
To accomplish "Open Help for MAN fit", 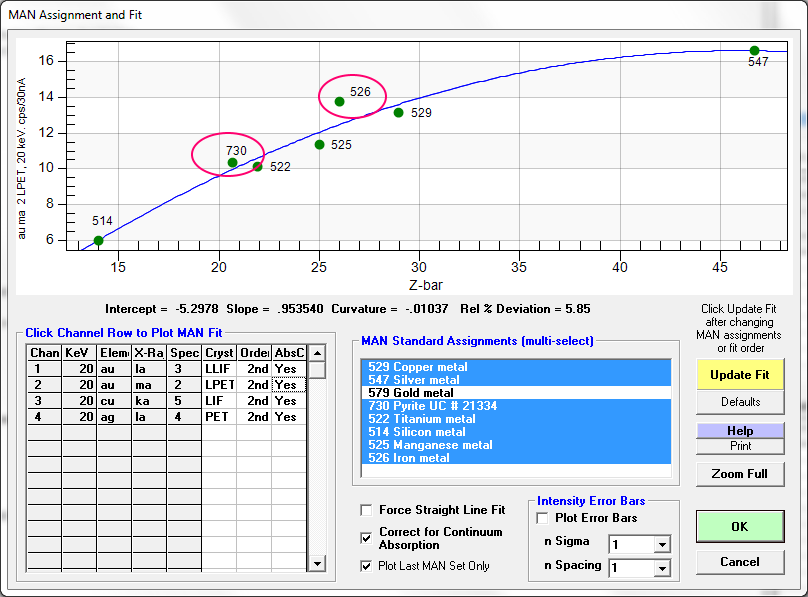I will pos(739,430).
